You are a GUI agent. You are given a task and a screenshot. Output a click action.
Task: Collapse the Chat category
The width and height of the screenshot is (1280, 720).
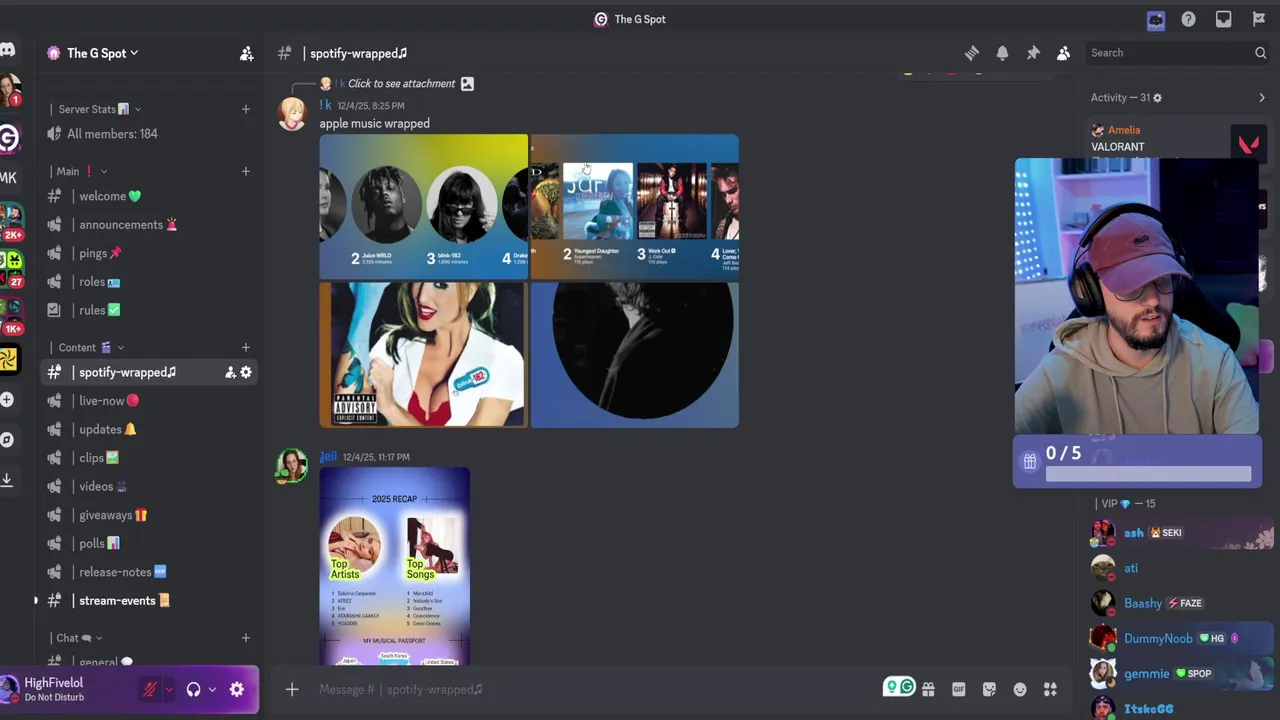point(78,638)
